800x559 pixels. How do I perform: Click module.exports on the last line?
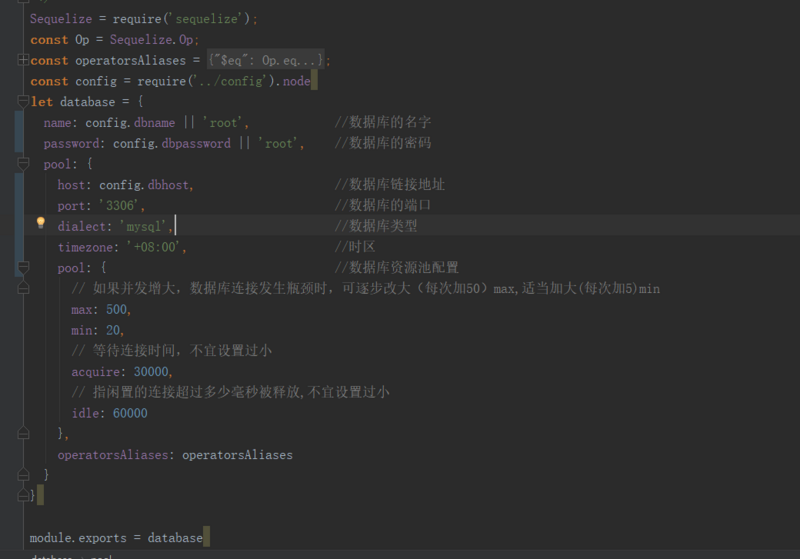click(78, 538)
